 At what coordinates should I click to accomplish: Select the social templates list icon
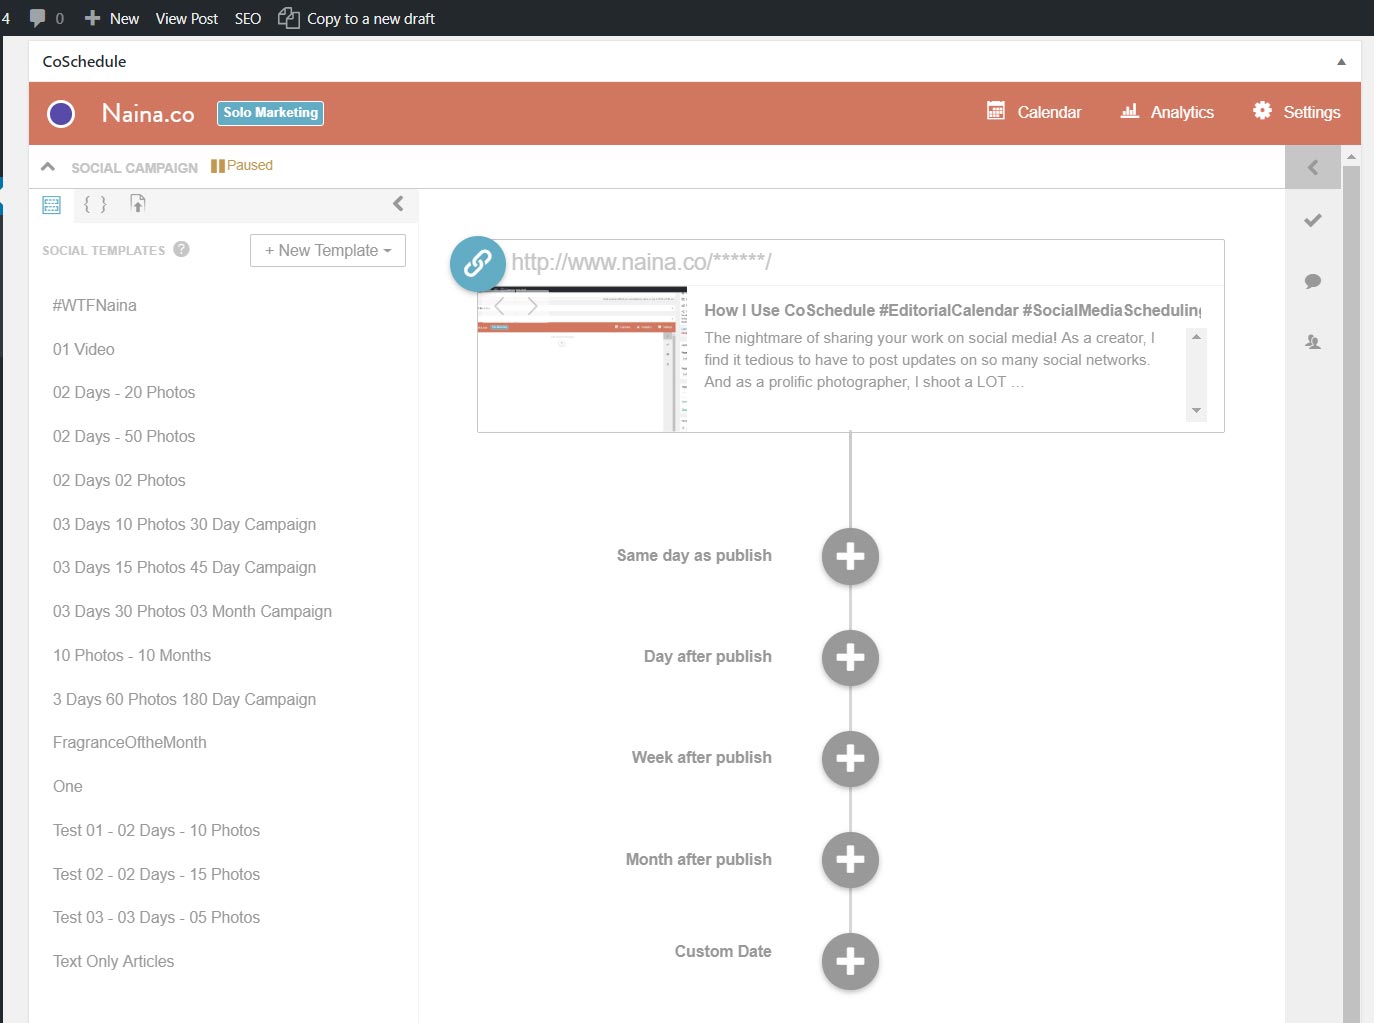click(x=52, y=205)
